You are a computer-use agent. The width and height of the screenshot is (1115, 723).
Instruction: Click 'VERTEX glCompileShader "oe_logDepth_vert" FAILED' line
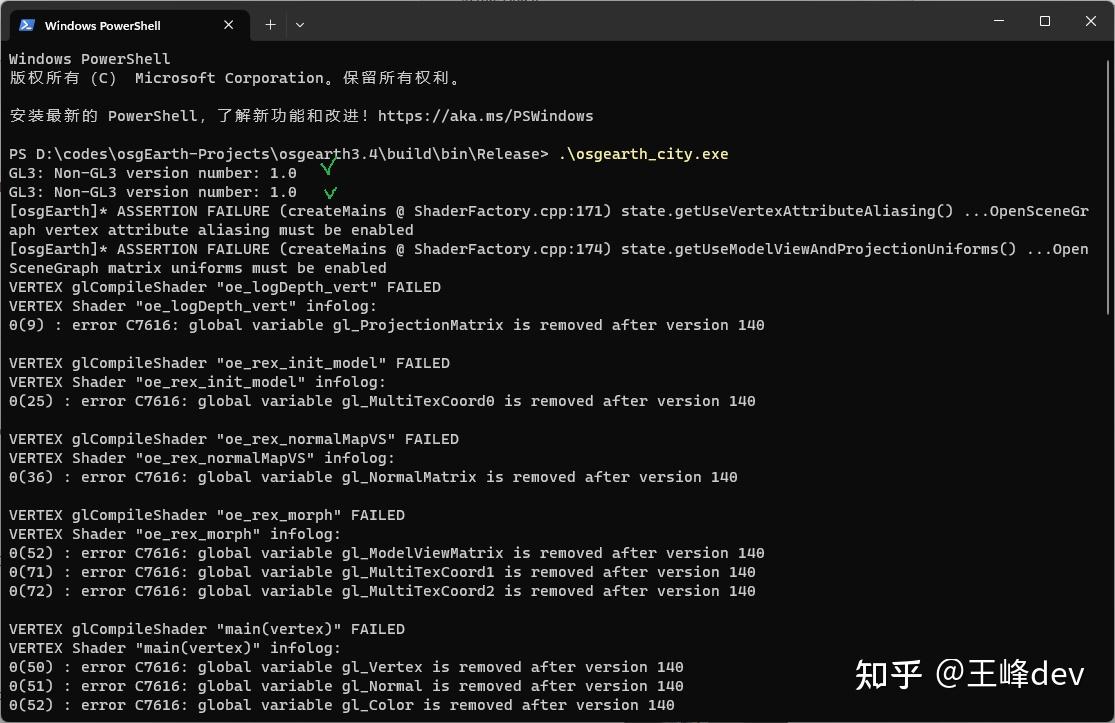pos(225,287)
